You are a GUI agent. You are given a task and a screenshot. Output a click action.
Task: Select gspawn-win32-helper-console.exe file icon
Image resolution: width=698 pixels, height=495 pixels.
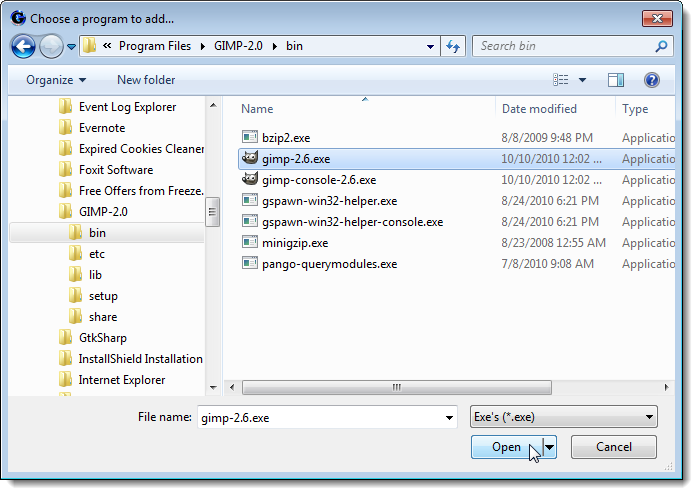(250, 221)
